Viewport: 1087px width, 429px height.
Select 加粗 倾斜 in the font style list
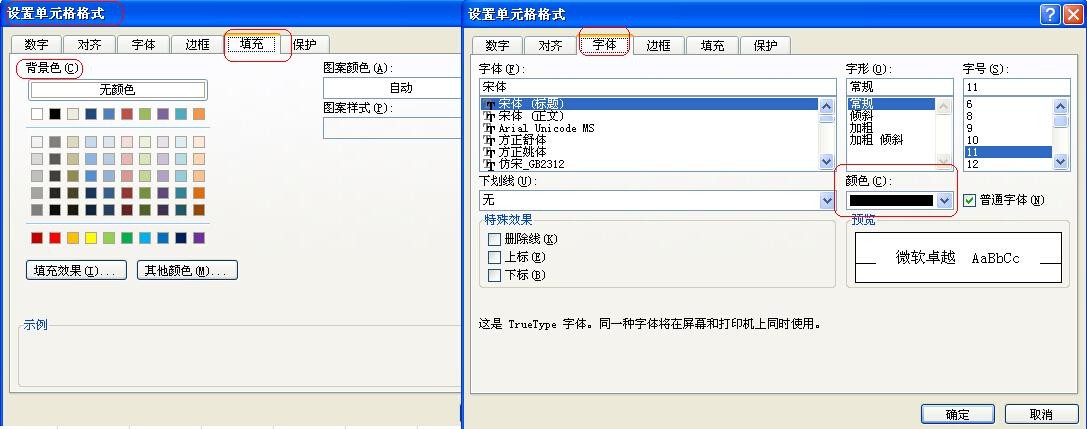tap(891, 140)
